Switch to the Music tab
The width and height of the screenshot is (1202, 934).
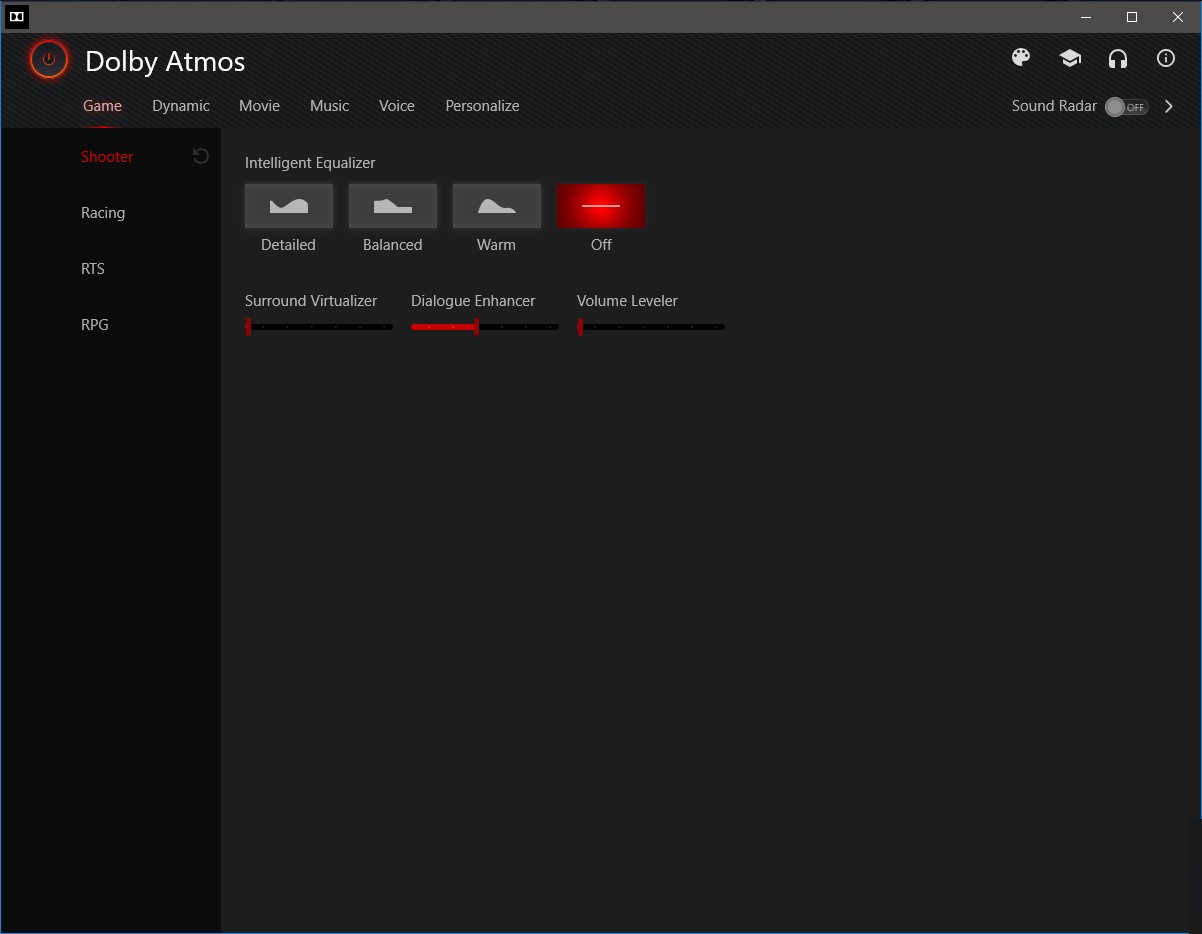pyautogui.click(x=329, y=106)
